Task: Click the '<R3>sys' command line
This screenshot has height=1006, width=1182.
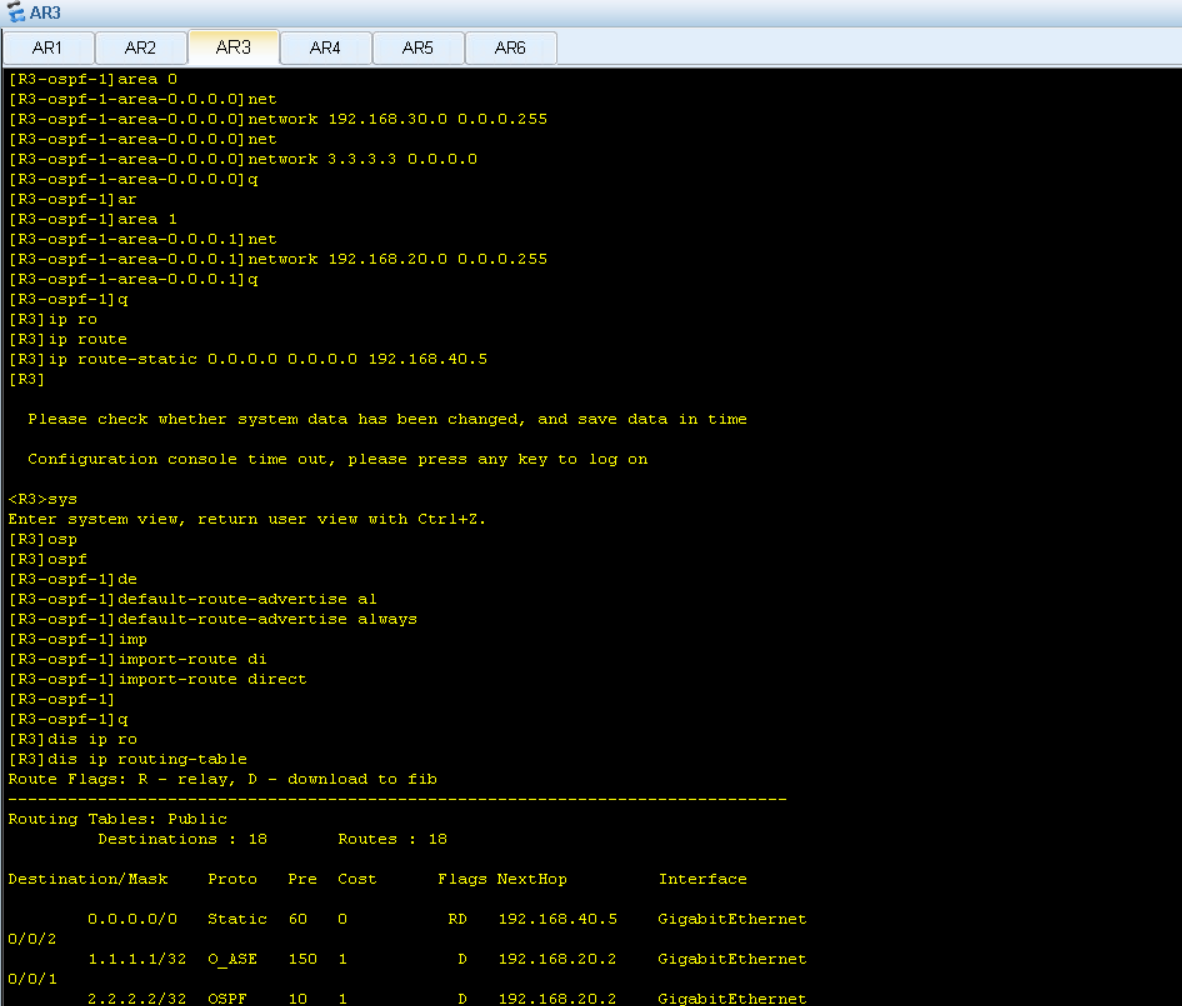Action: [43, 500]
